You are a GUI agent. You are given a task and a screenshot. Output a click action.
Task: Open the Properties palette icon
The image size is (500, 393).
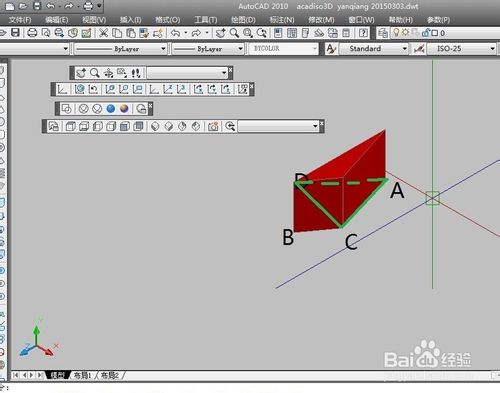(x=278, y=33)
